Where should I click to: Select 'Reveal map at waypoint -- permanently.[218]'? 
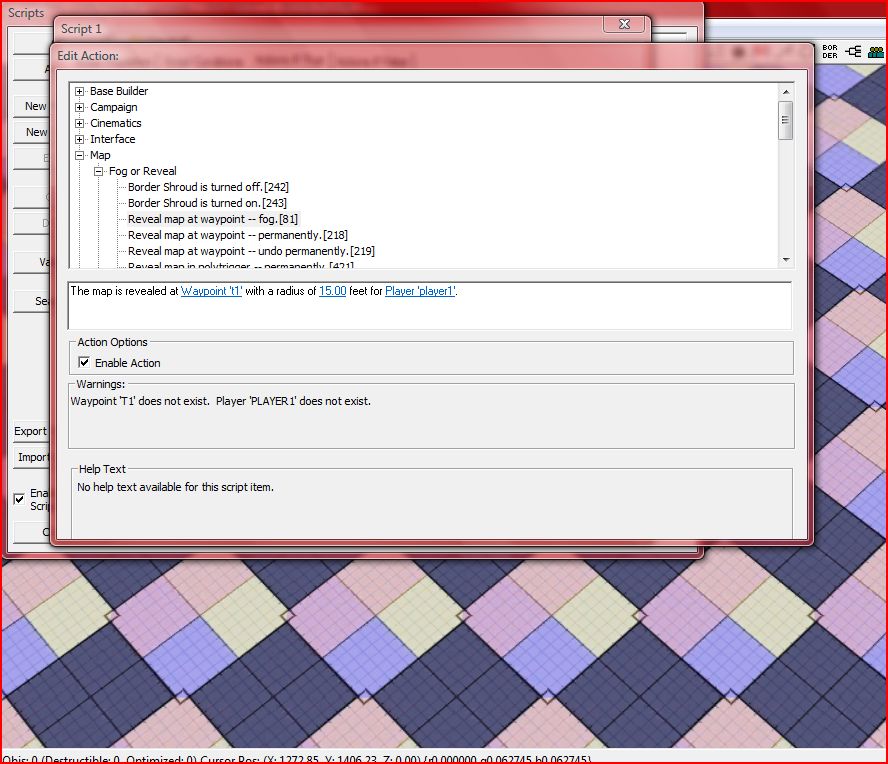pos(238,235)
